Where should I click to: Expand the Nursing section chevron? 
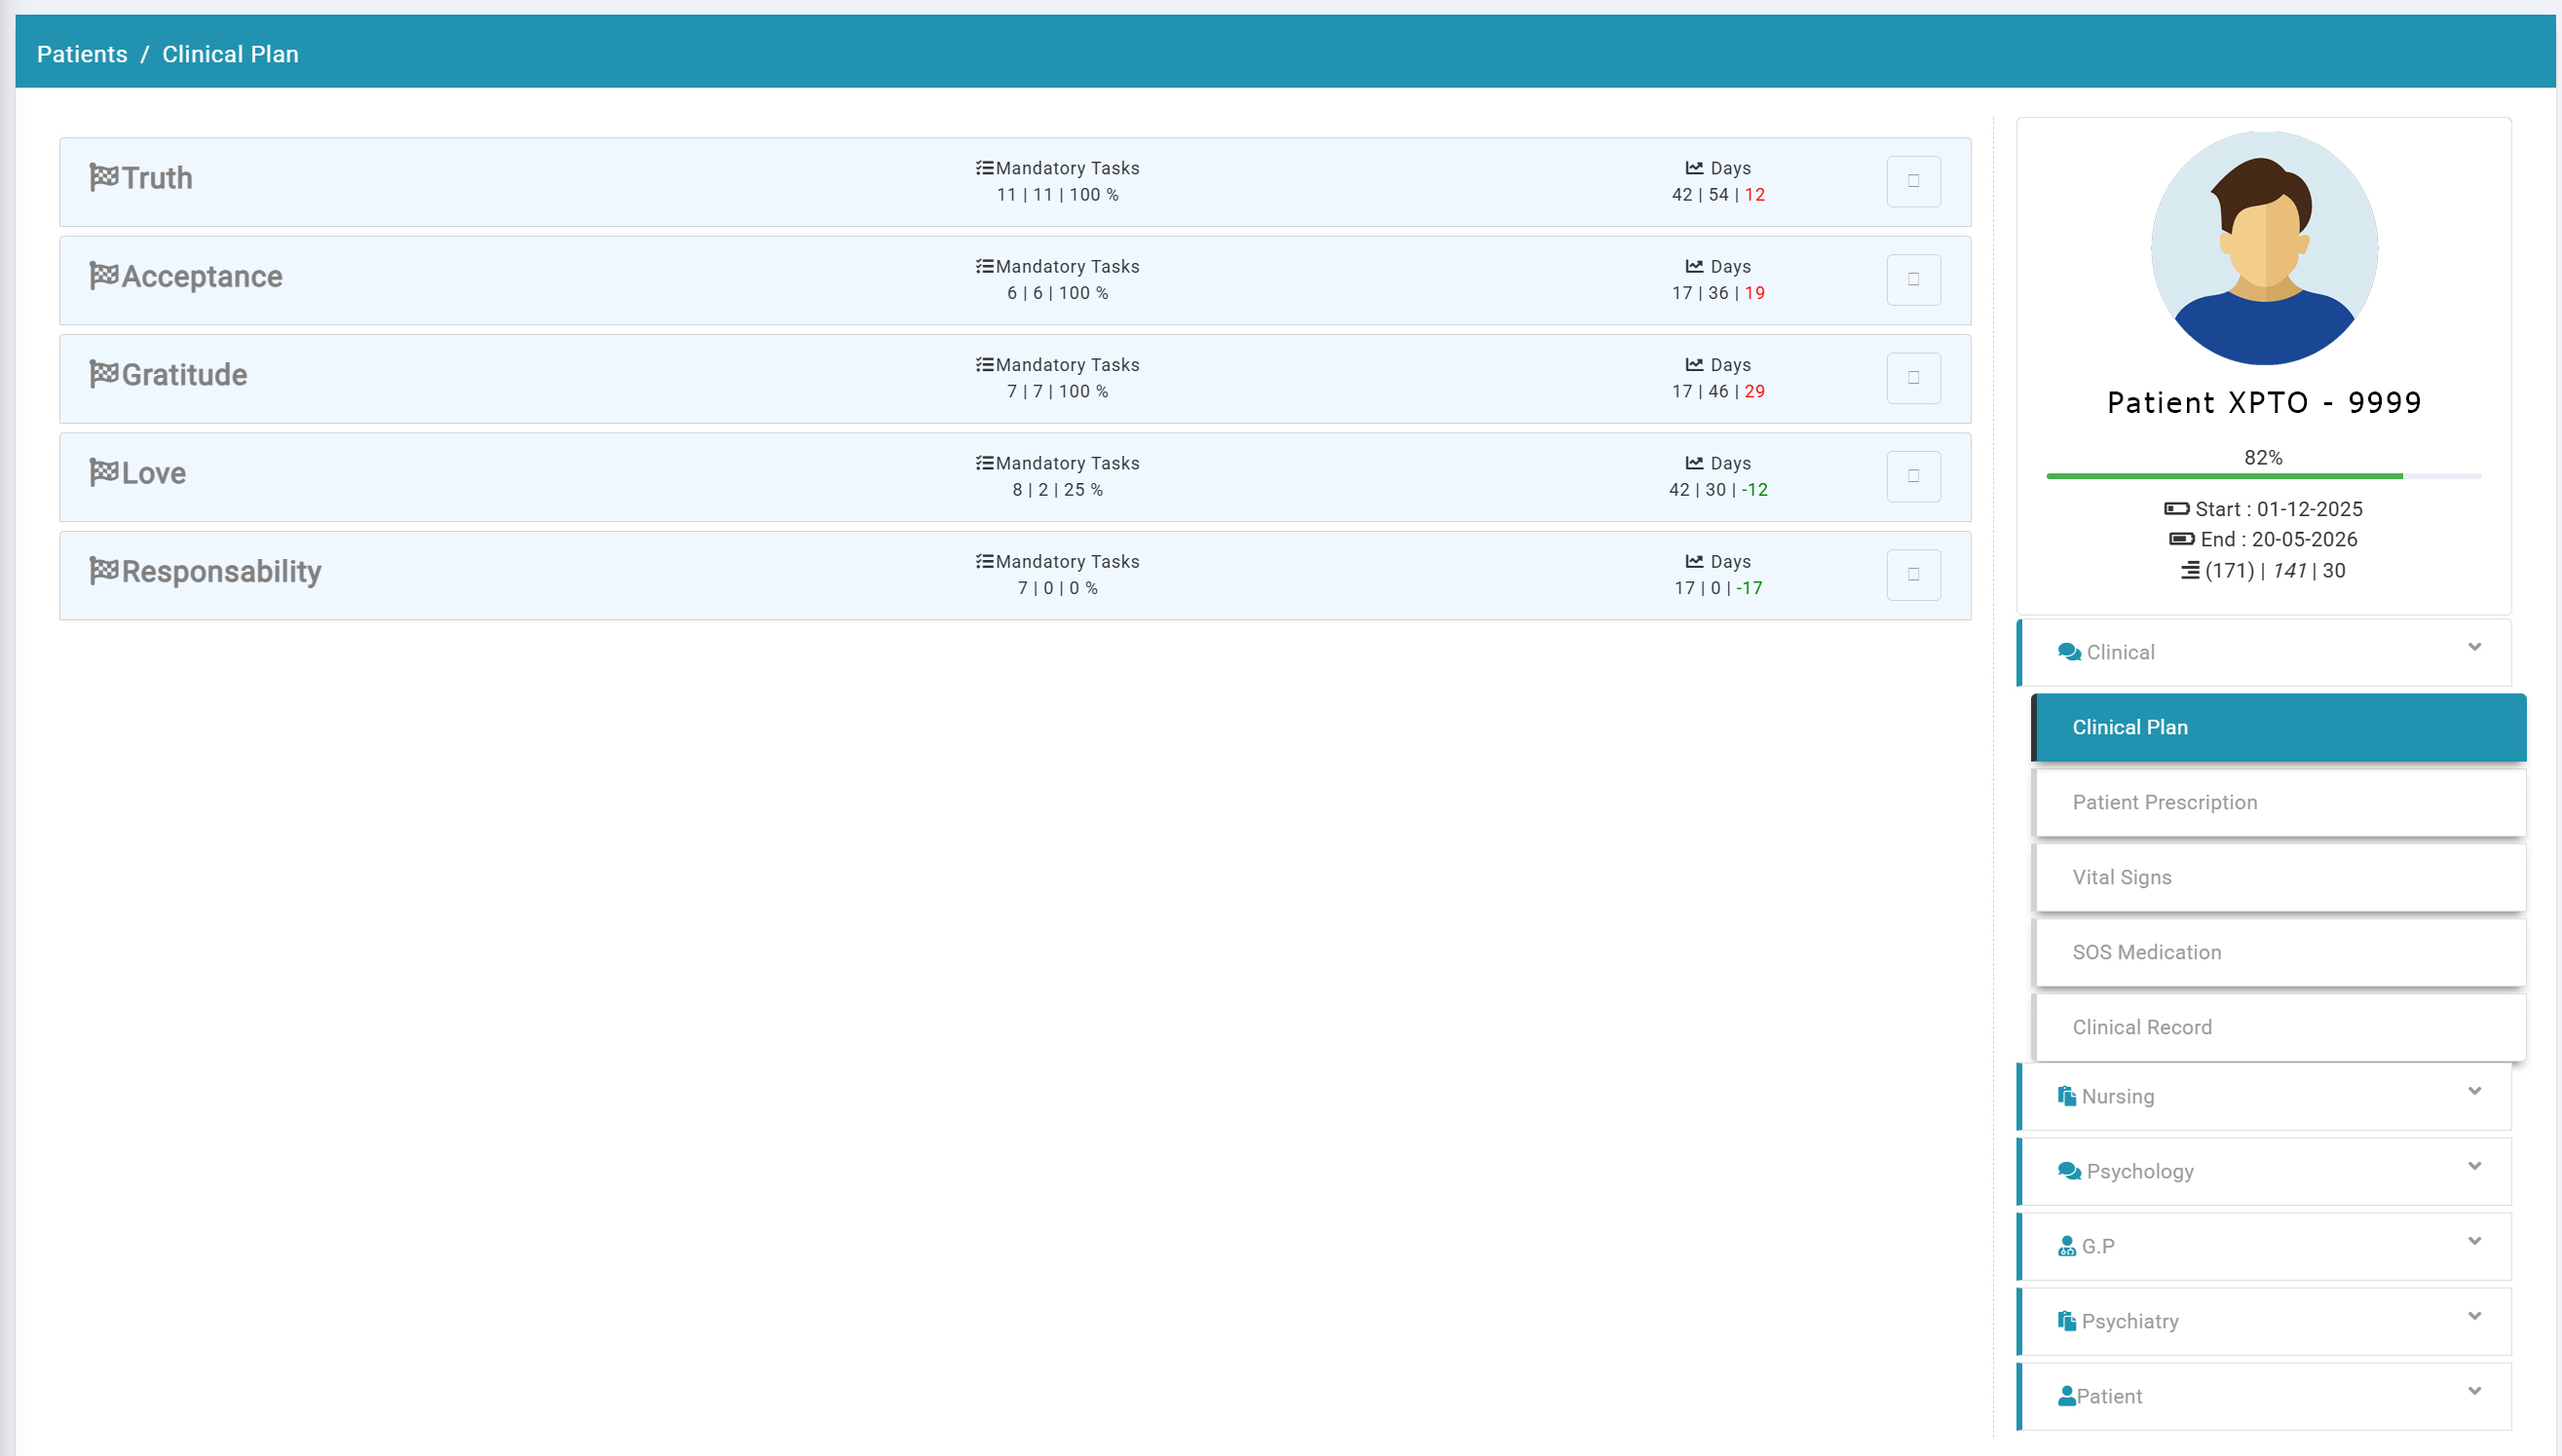[x=2474, y=1091]
